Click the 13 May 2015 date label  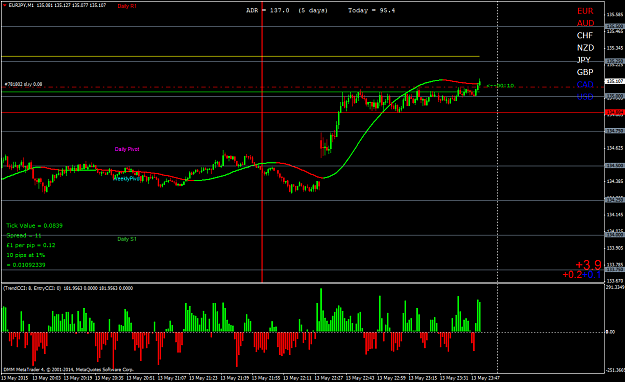15,378
